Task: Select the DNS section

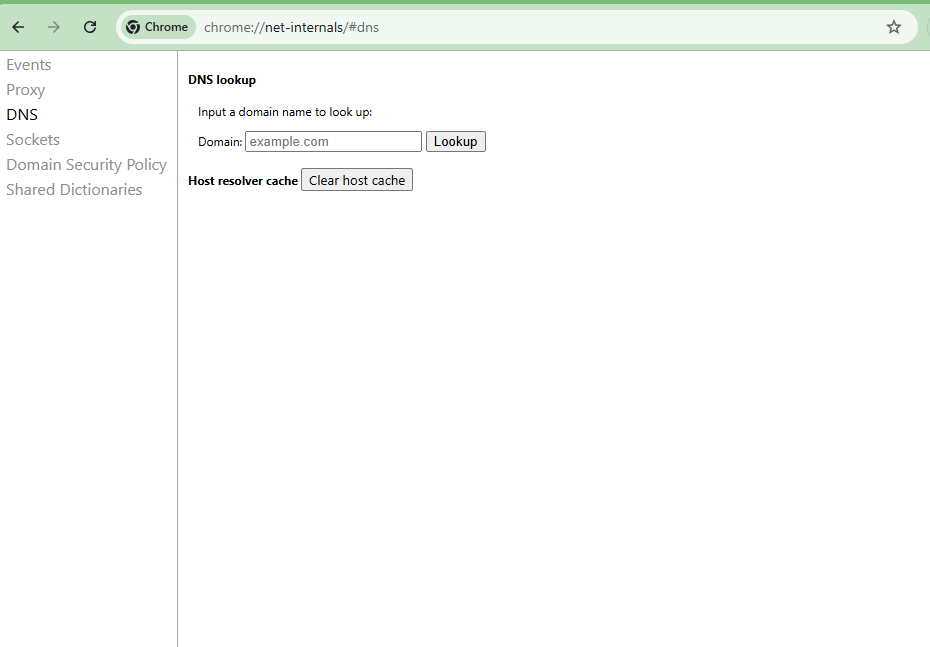Action: (22, 114)
